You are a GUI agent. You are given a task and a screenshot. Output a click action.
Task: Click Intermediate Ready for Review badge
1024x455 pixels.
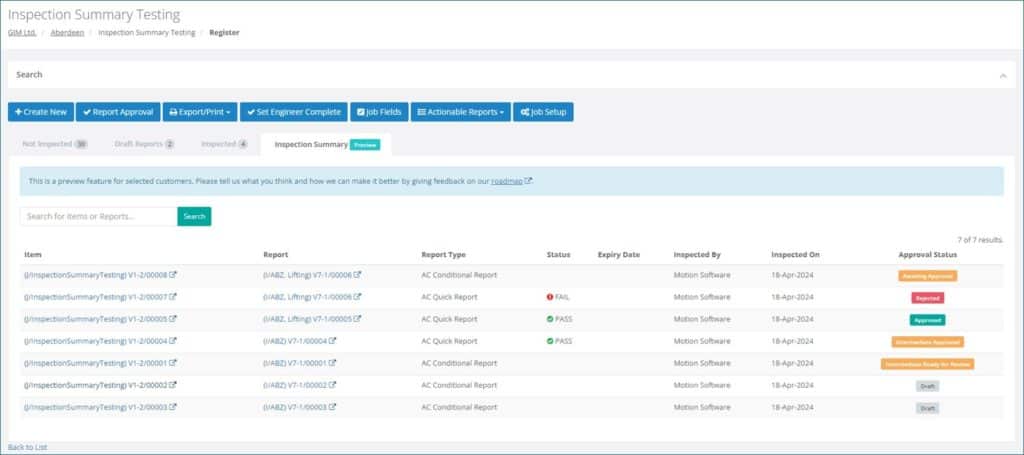[x=927, y=364]
